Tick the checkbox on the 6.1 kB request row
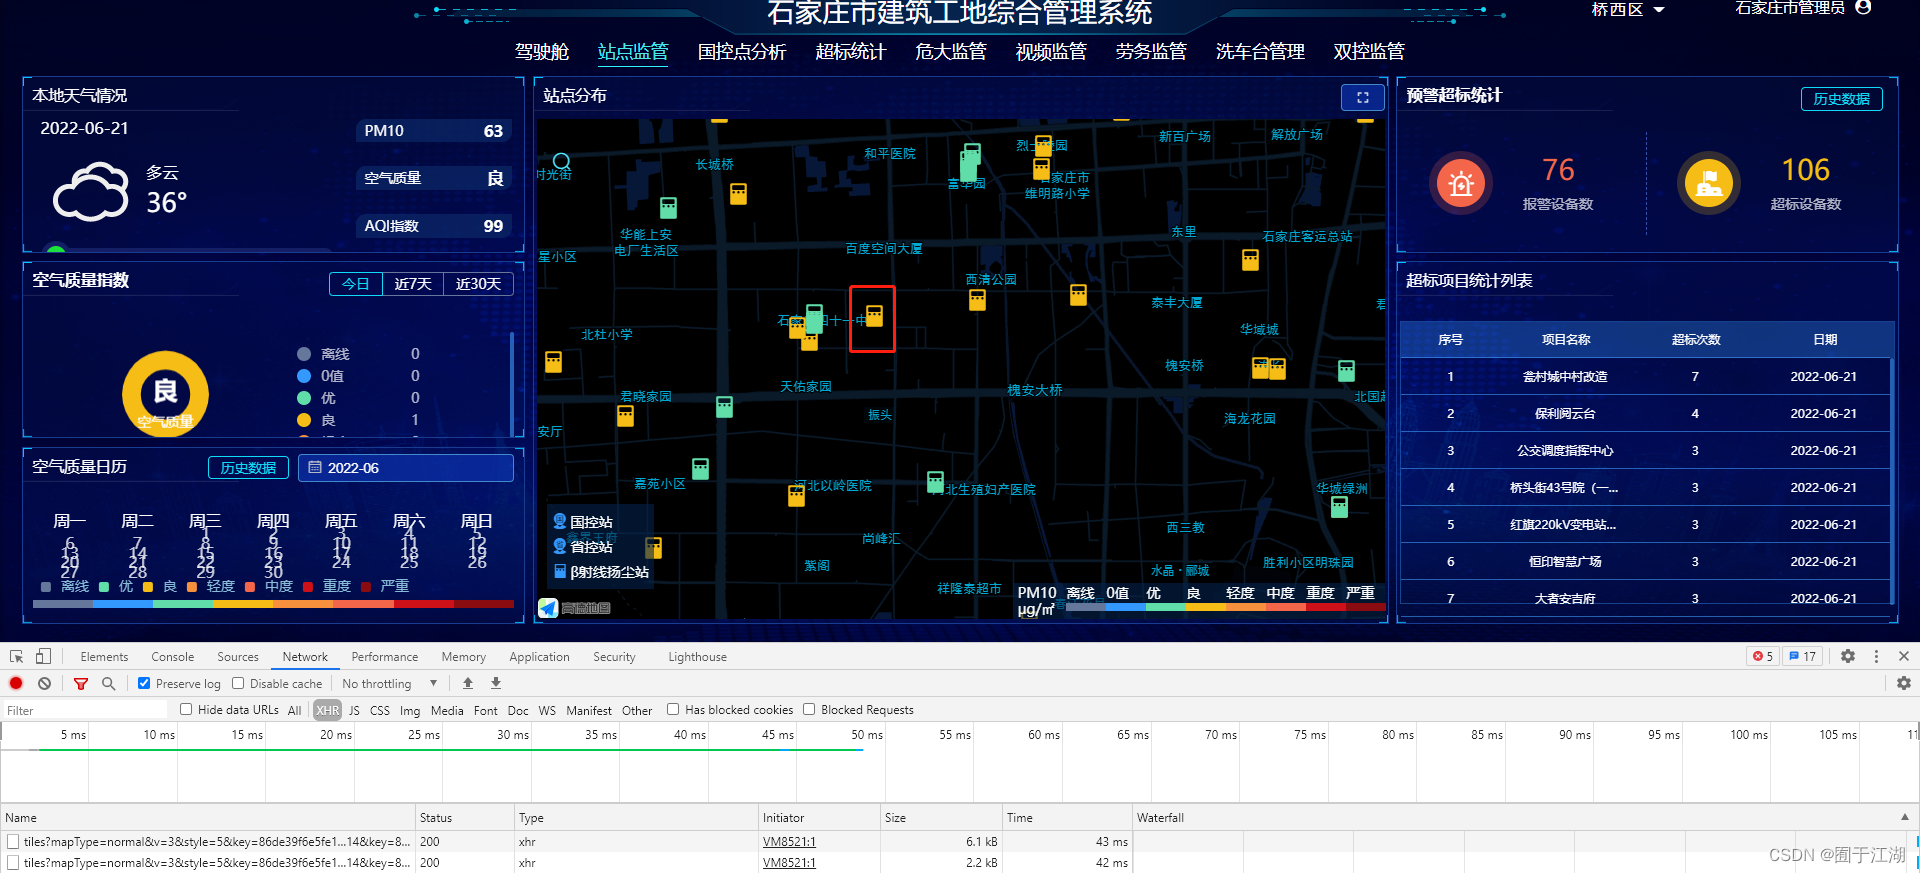This screenshot has height=873, width=1920. pos(13,842)
